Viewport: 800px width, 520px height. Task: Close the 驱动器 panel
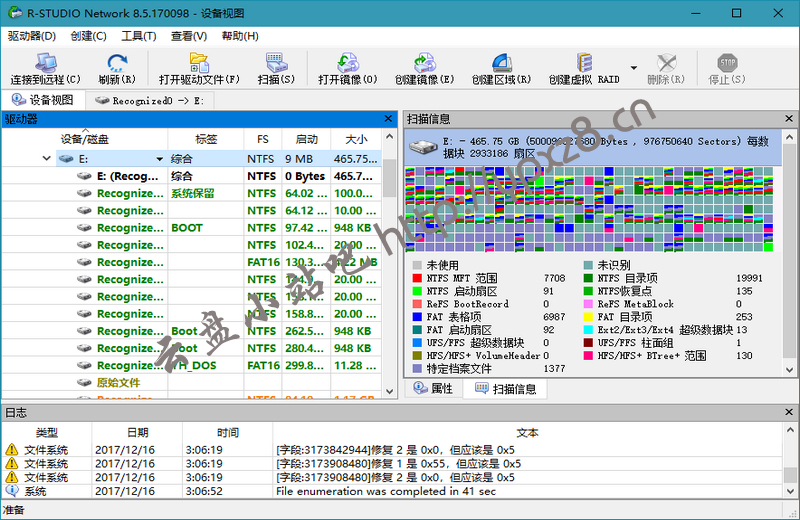coord(388,119)
